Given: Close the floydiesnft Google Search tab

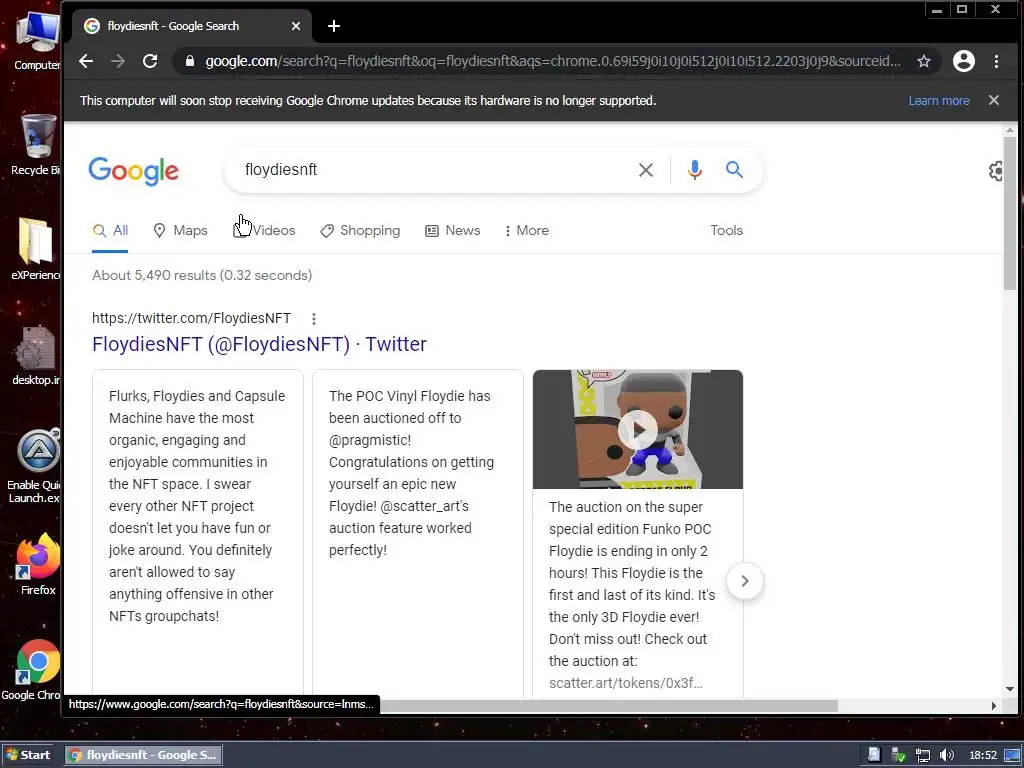Looking at the screenshot, I should coord(296,26).
